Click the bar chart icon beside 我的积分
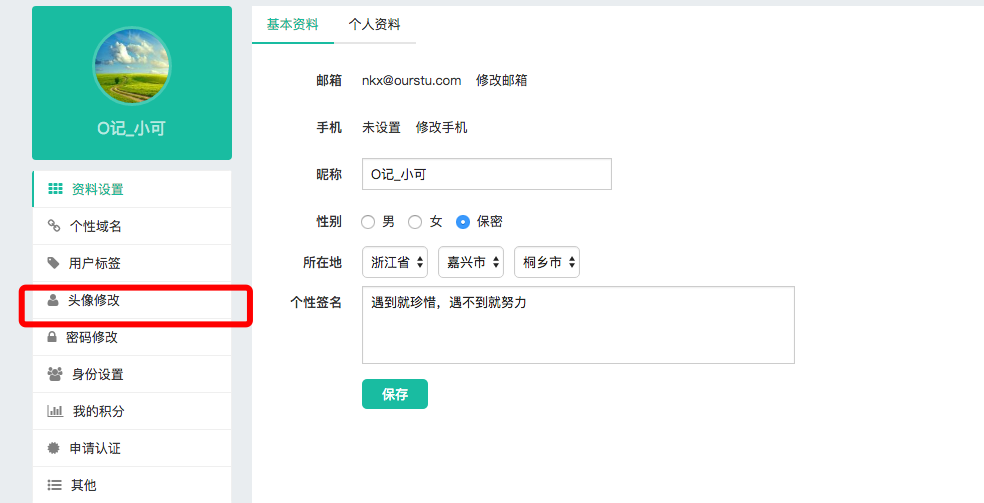Screen dimensions: 984x503 55,411
